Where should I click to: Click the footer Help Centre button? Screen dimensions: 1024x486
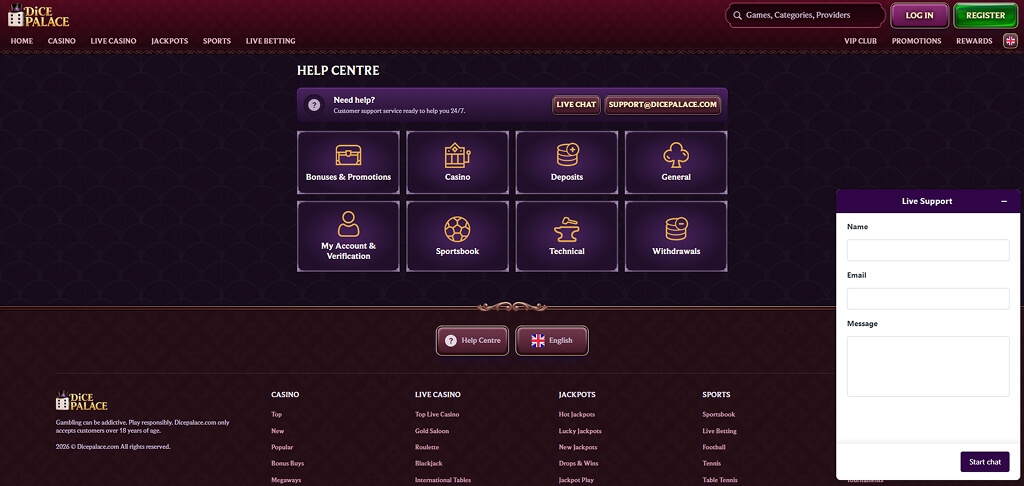(x=472, y=340)
